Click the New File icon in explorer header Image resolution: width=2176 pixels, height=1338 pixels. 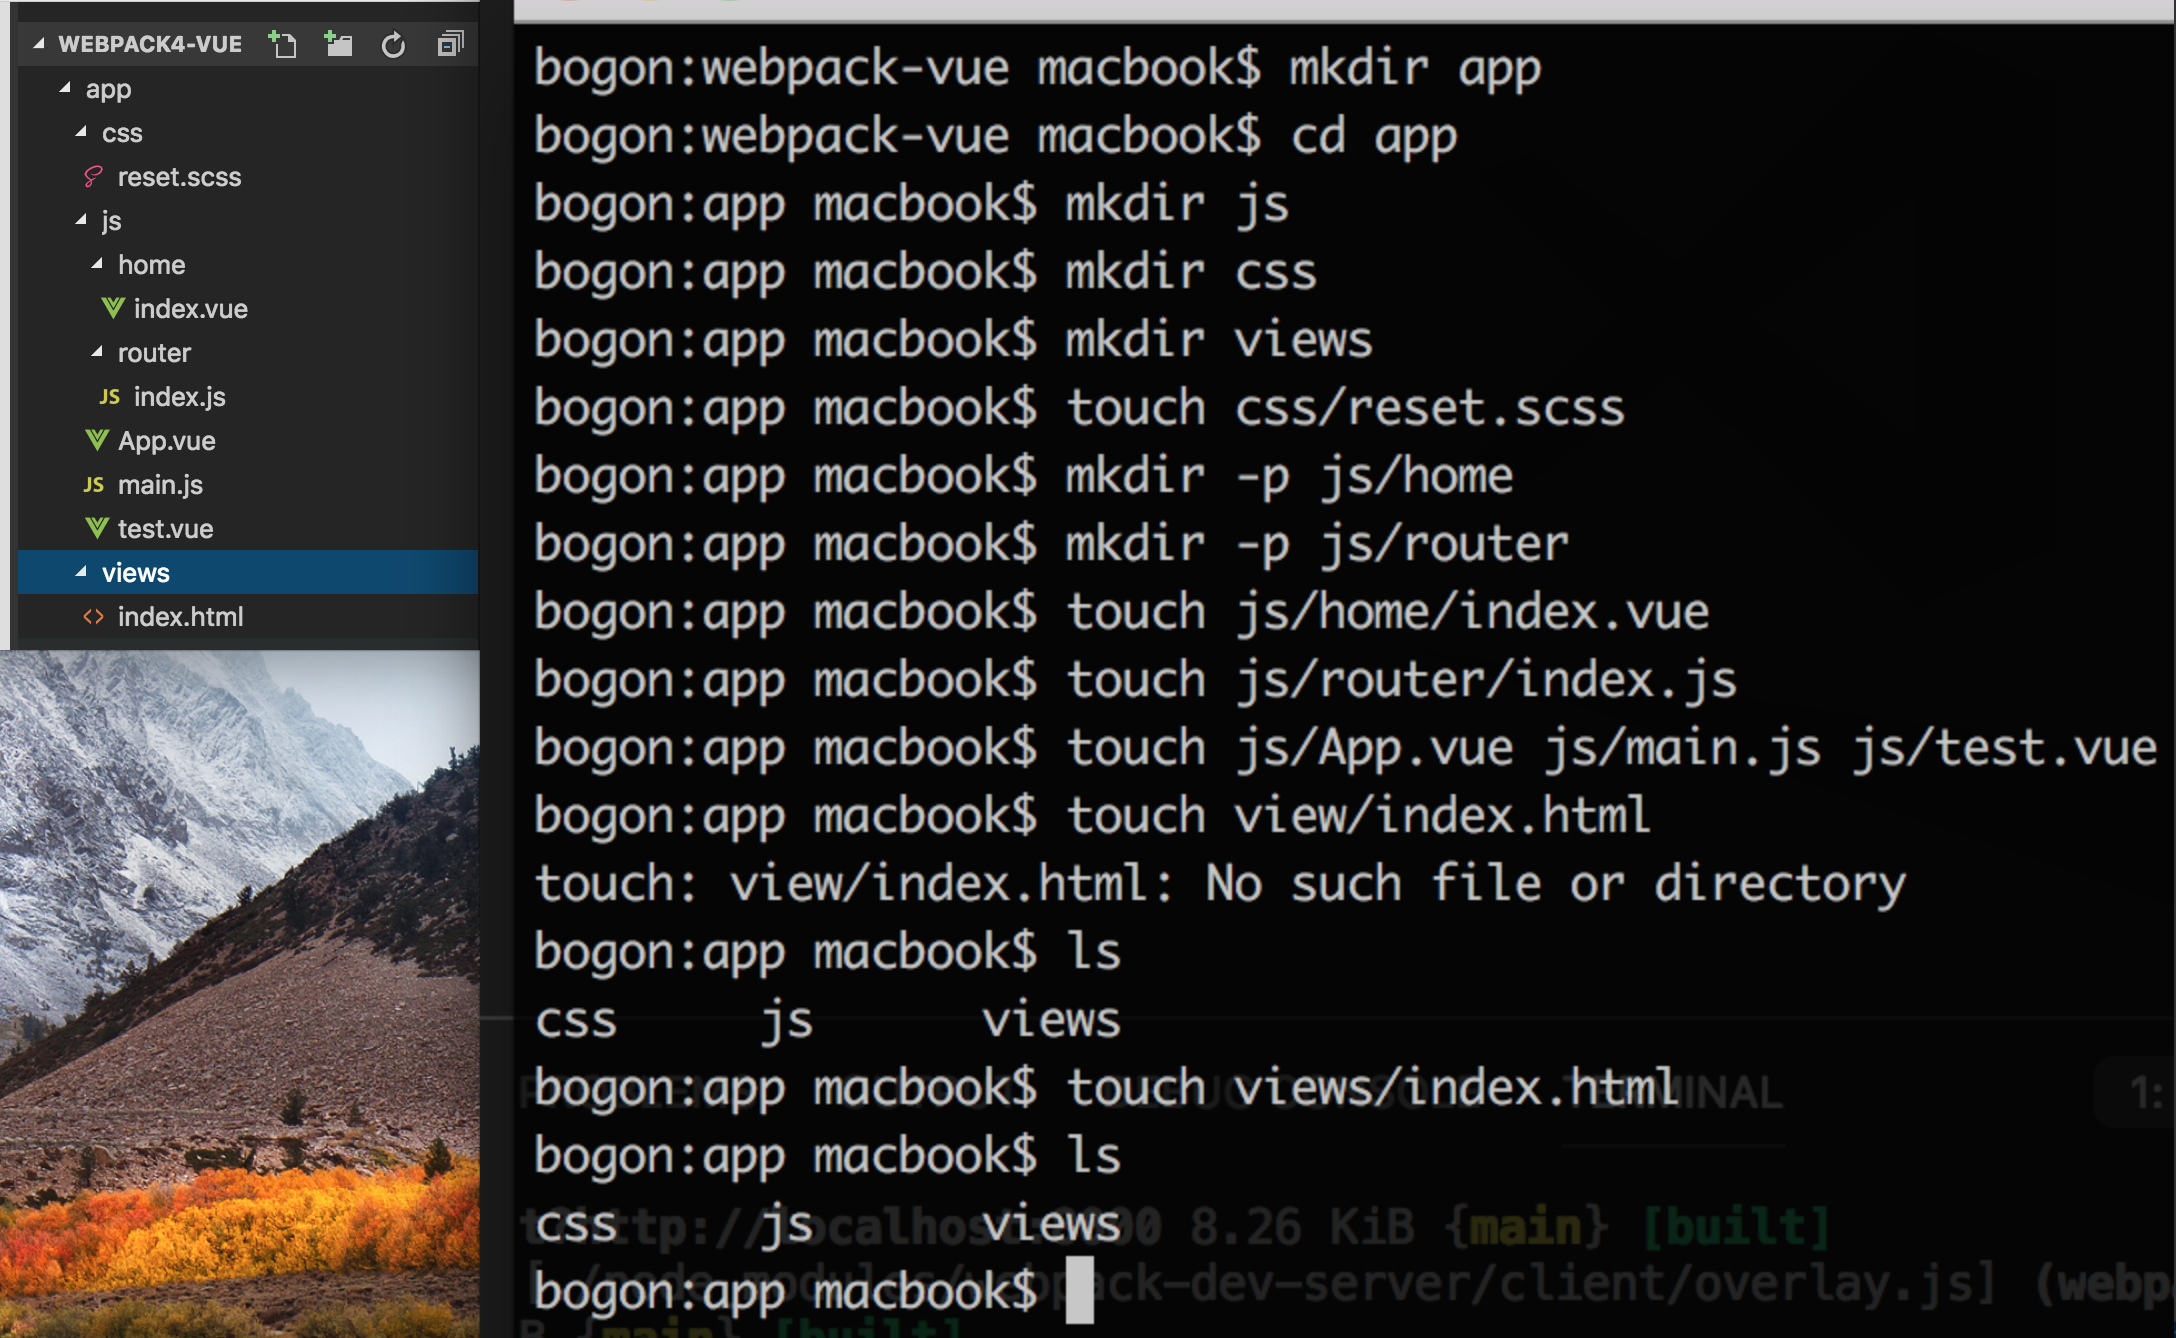pyautogui.click(x=283, y=44)
